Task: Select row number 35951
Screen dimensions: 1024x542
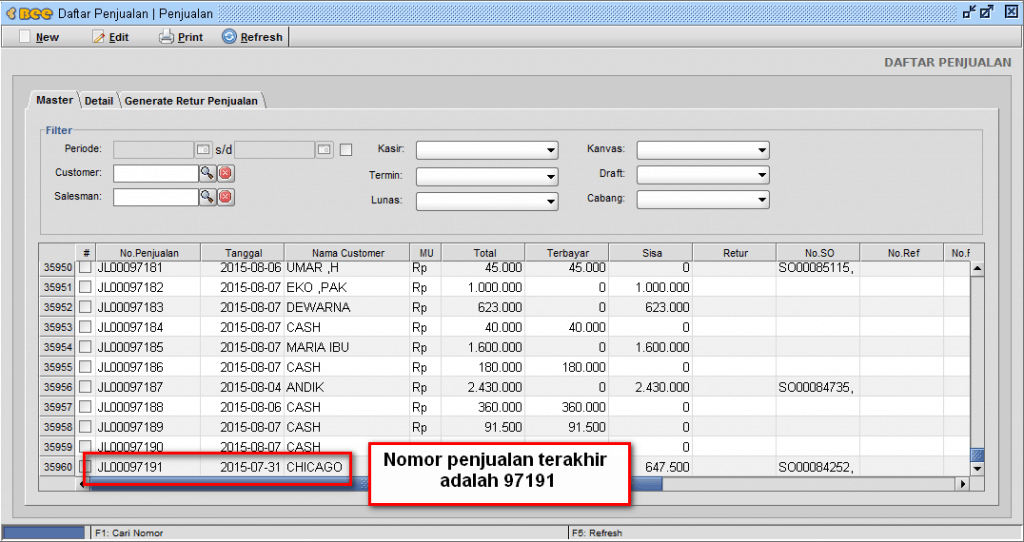Action: click(x=57, y=287)
